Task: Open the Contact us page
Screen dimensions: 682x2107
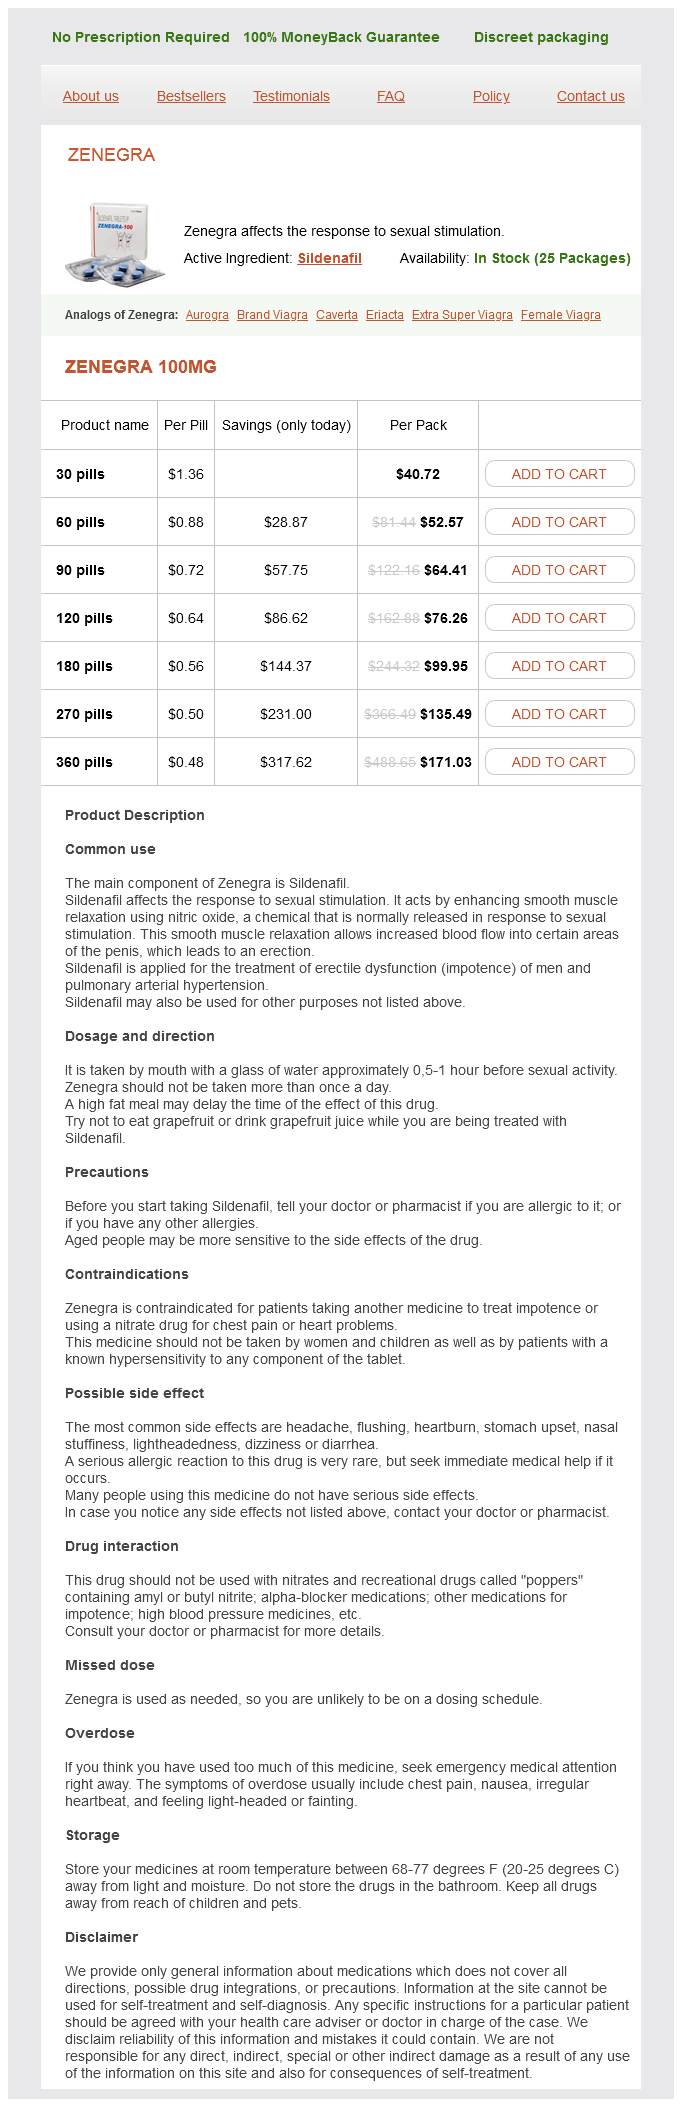Action: pyautogui.click(x=591, y=96)
